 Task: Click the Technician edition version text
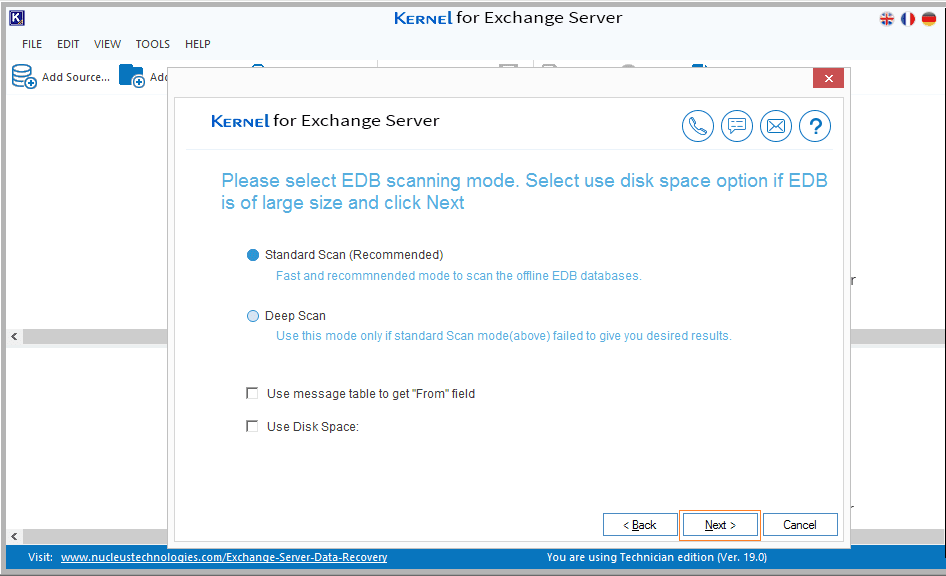click(656, 557)
